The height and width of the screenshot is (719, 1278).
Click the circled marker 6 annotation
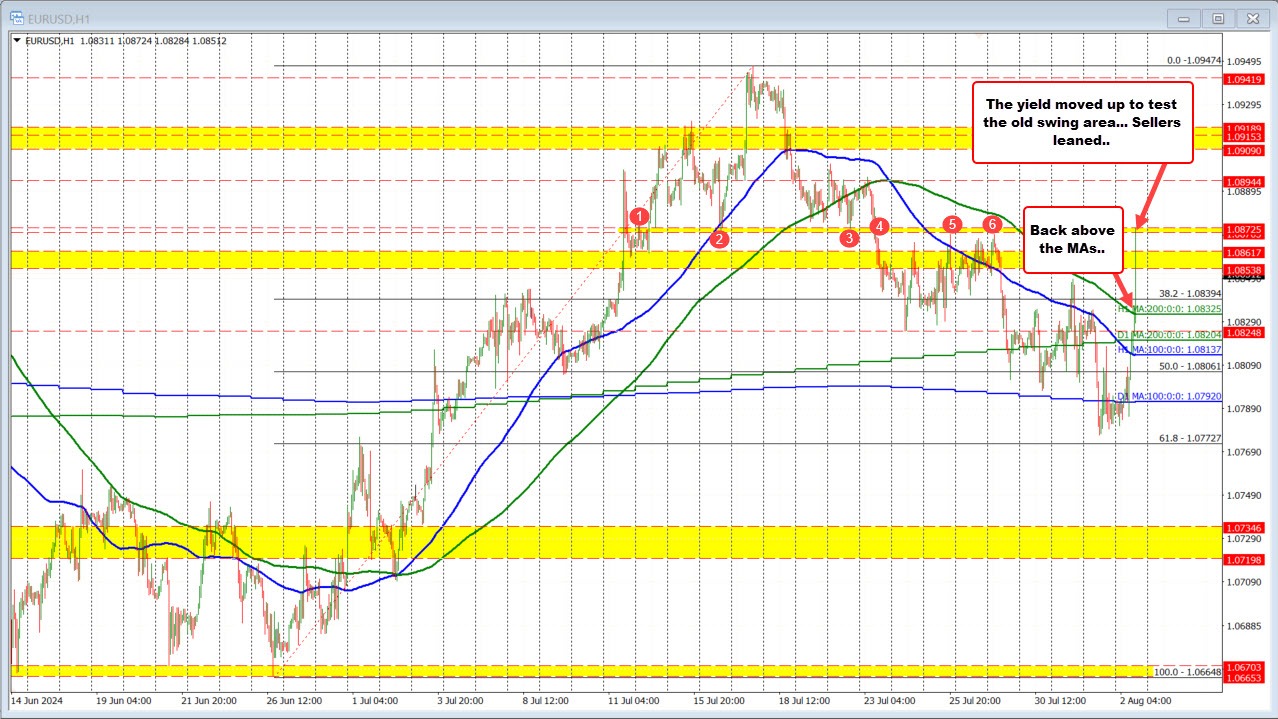pyautogui.click(x=992, y=225)
